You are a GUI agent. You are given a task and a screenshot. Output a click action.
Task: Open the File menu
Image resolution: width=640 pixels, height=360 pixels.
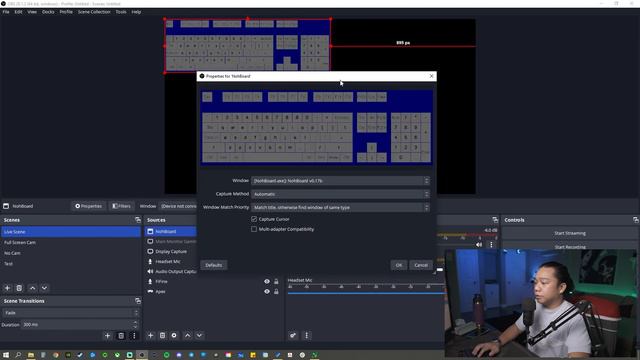coord(6,12)
